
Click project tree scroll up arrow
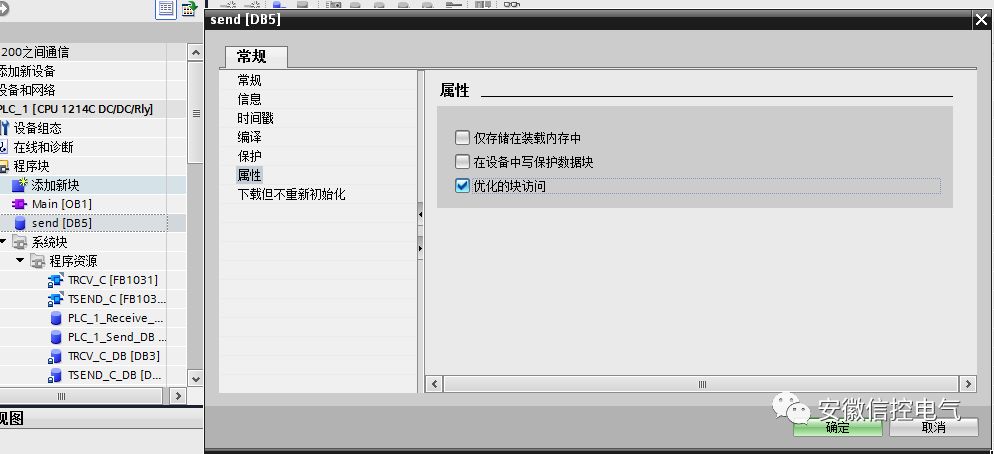[x=195, y=53]
